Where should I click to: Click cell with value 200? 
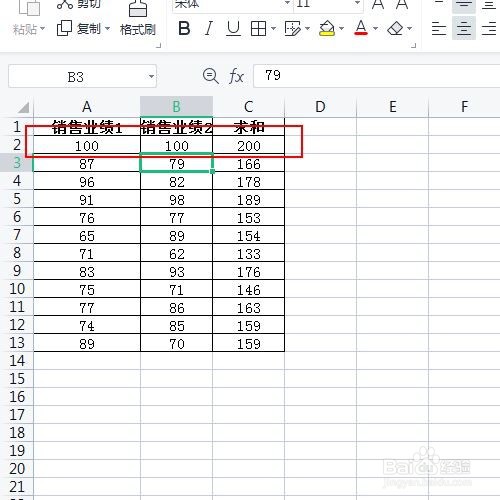click(x=249, y=145)
